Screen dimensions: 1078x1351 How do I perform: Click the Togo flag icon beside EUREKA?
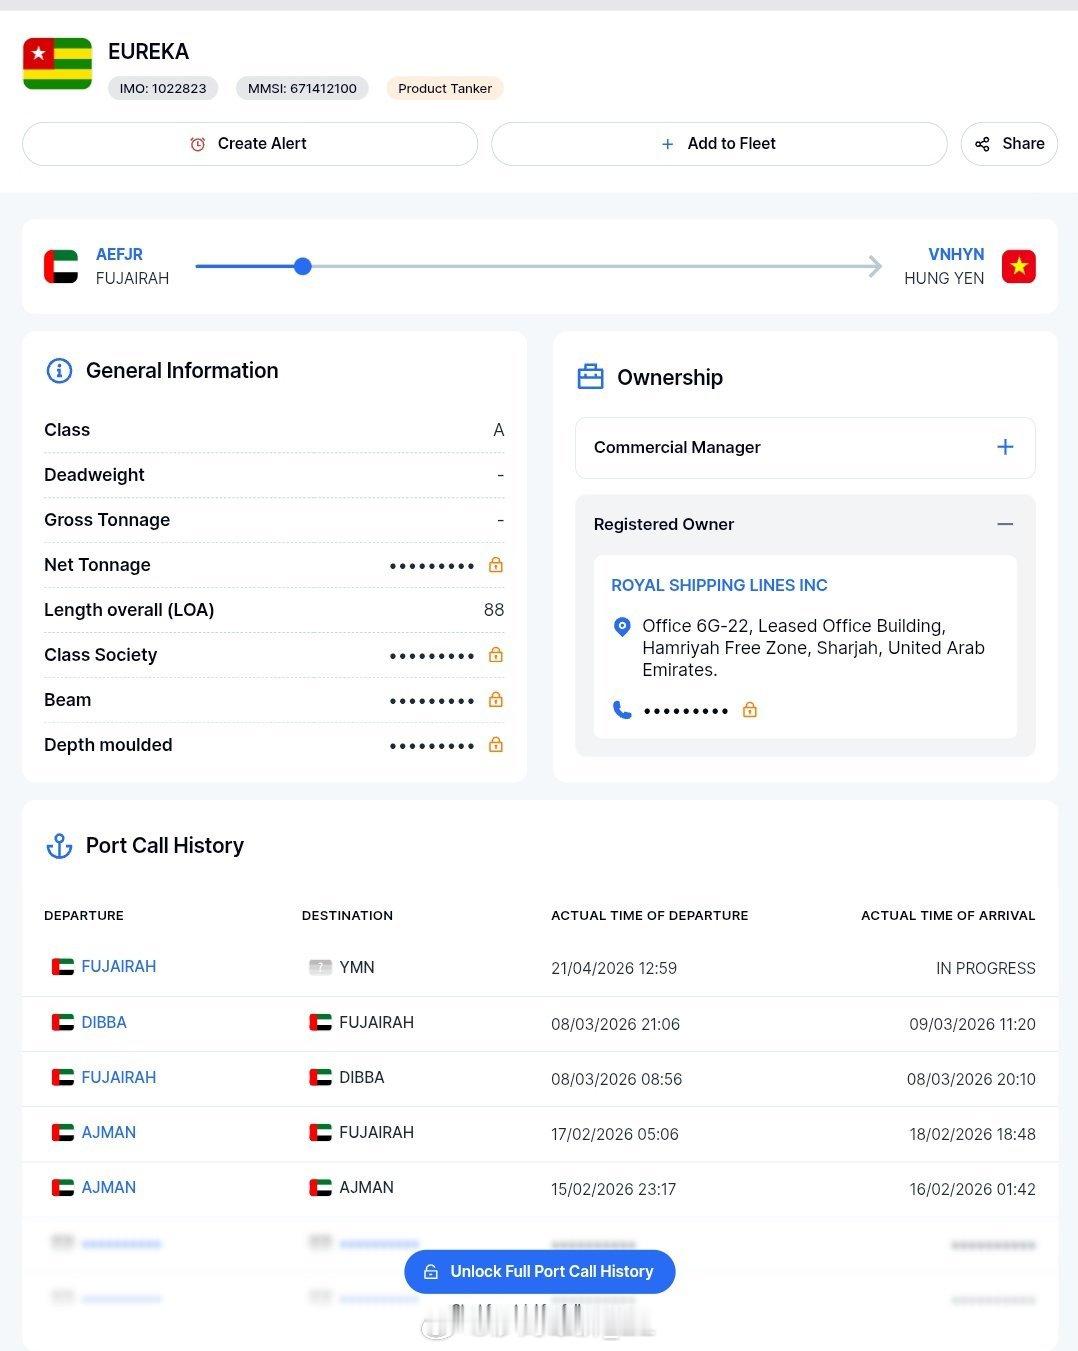pos(57,64)
